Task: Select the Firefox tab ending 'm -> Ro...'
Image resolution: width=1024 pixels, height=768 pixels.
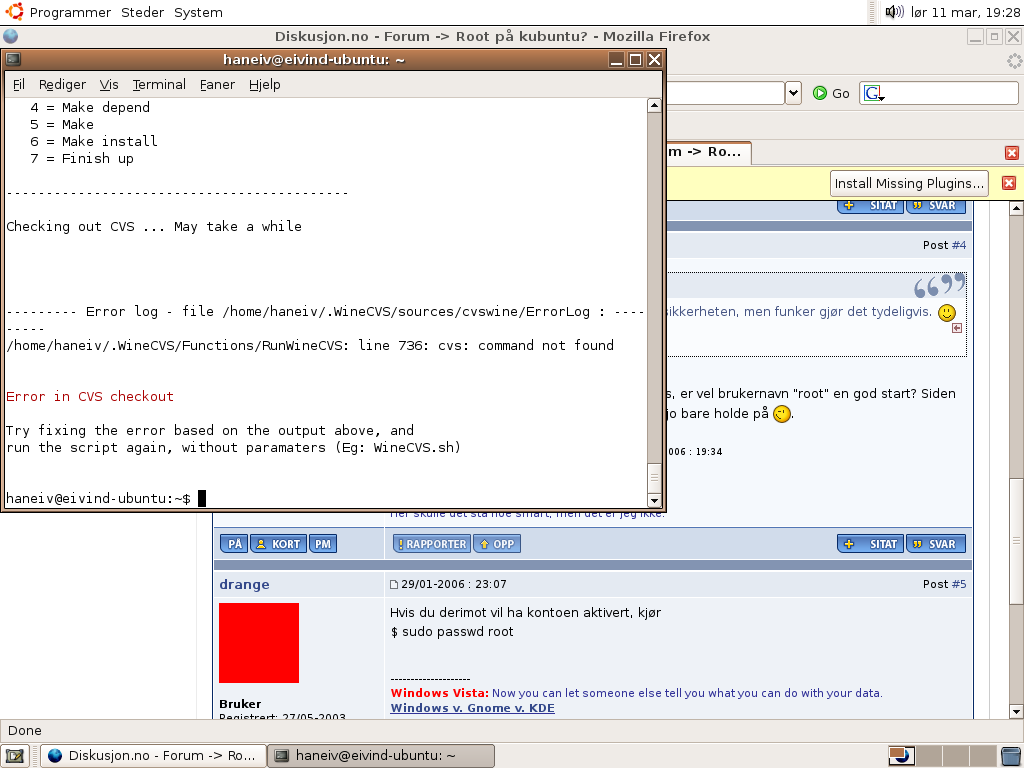Action: (x=709, y=152)
